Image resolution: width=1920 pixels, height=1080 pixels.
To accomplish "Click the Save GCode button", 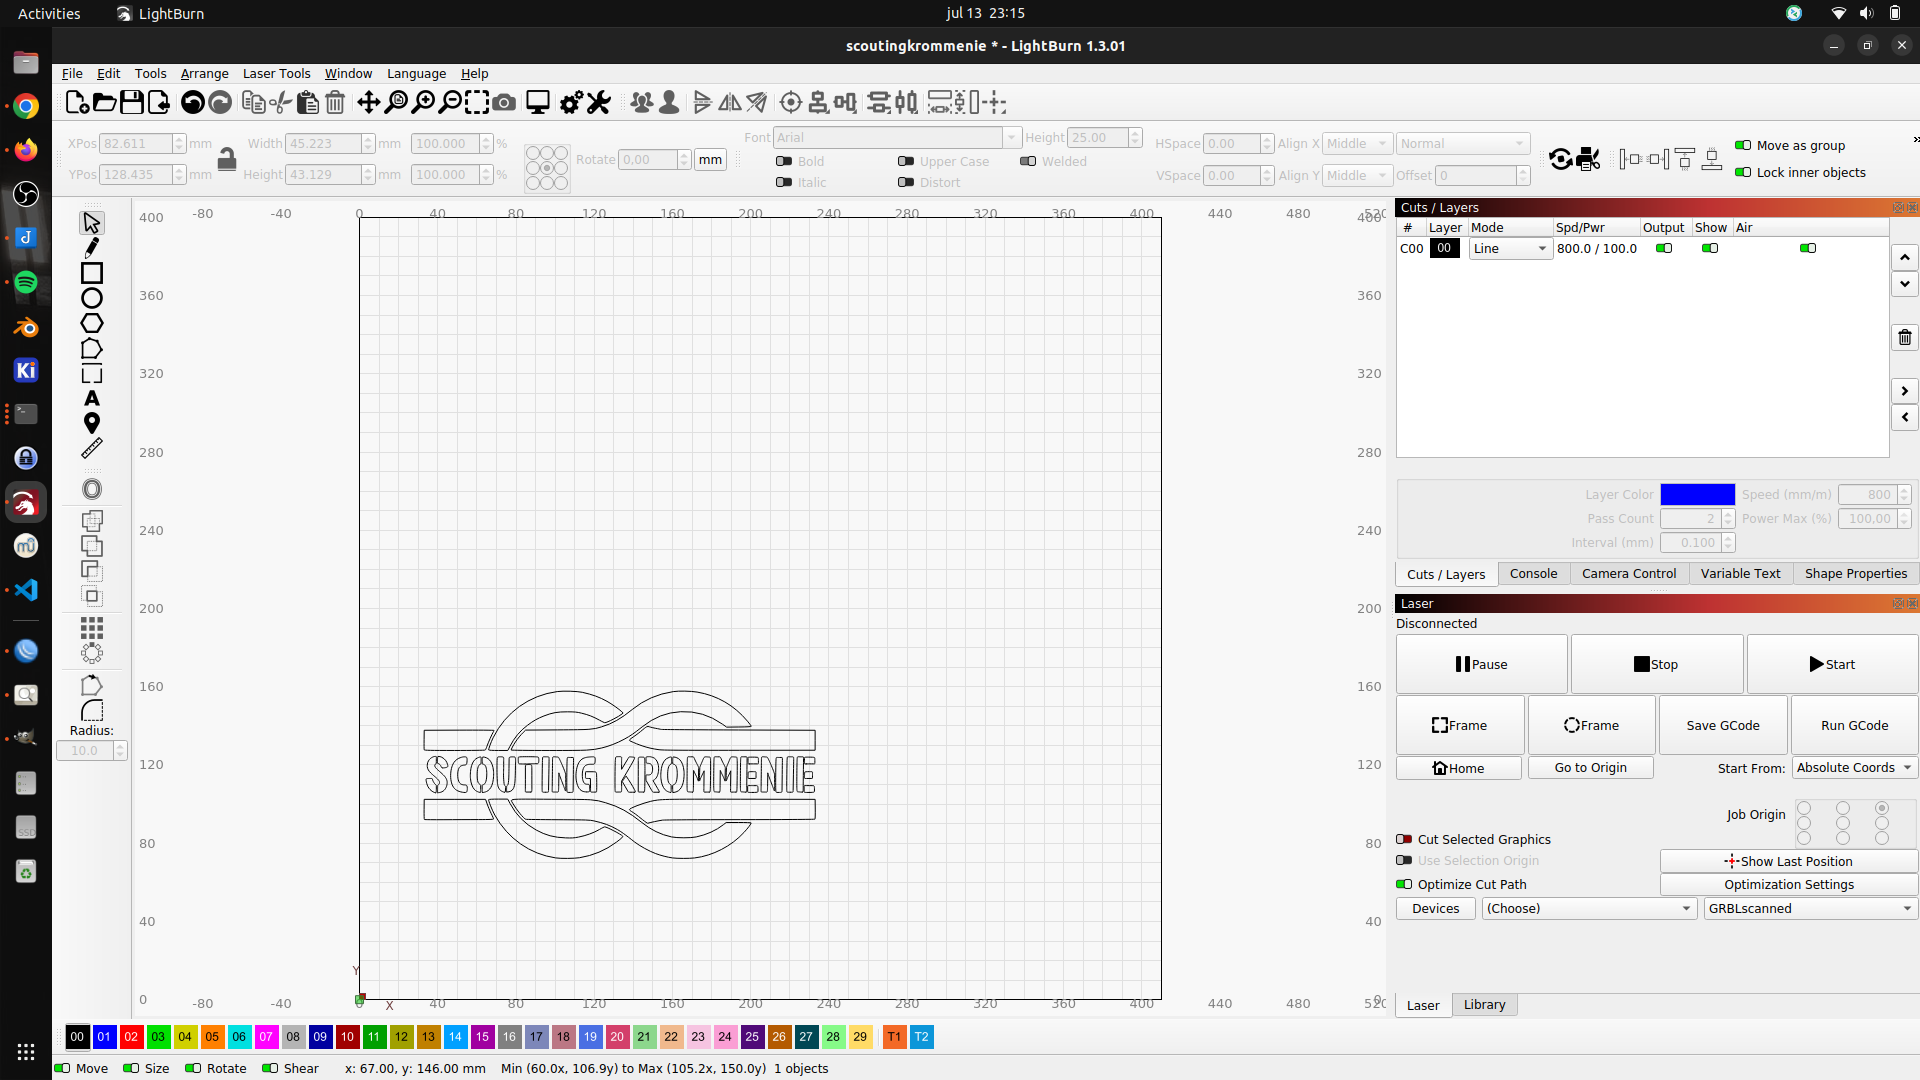I will (1723, 725).
